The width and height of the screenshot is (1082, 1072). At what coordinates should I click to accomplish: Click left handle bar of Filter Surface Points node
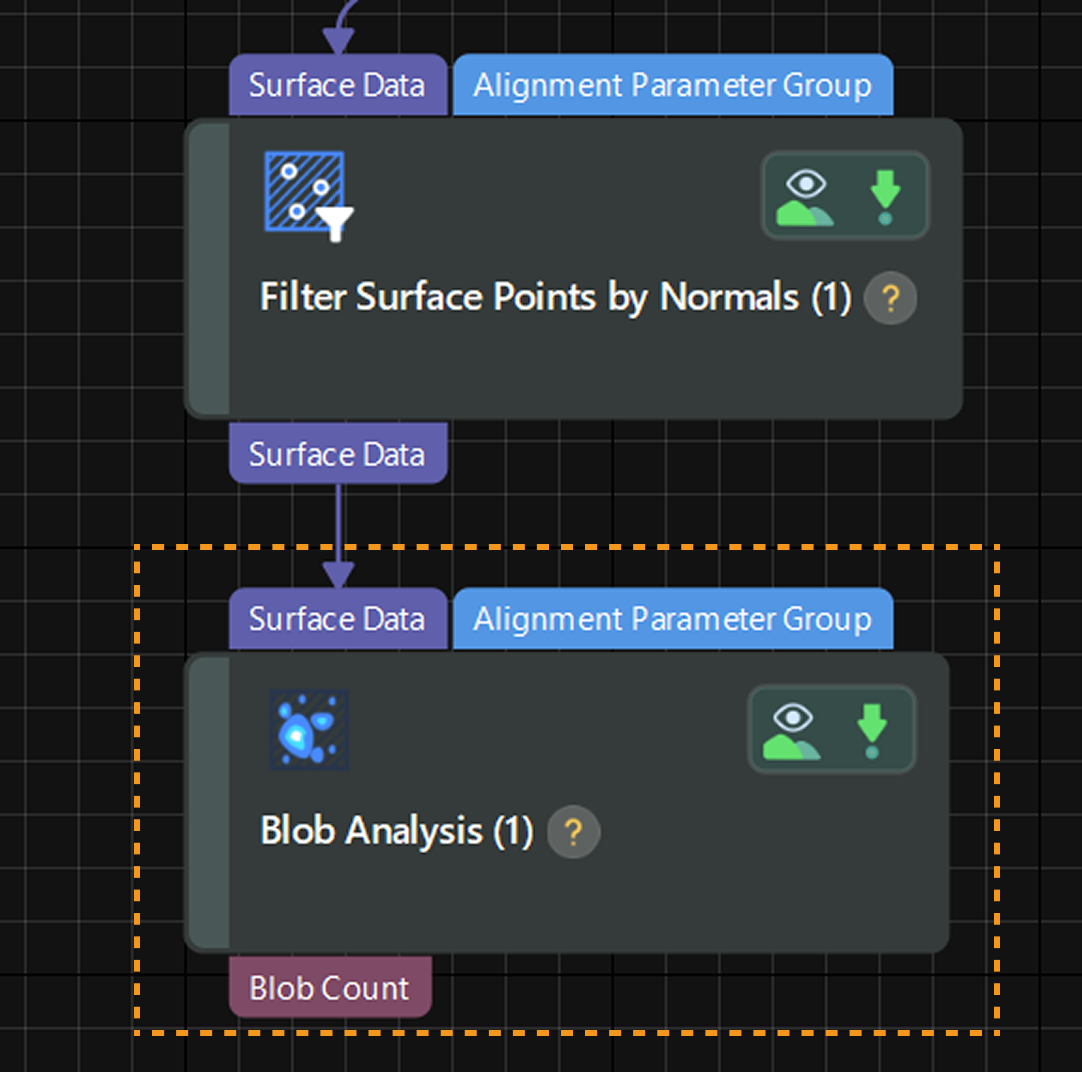(x=209, y=268)
